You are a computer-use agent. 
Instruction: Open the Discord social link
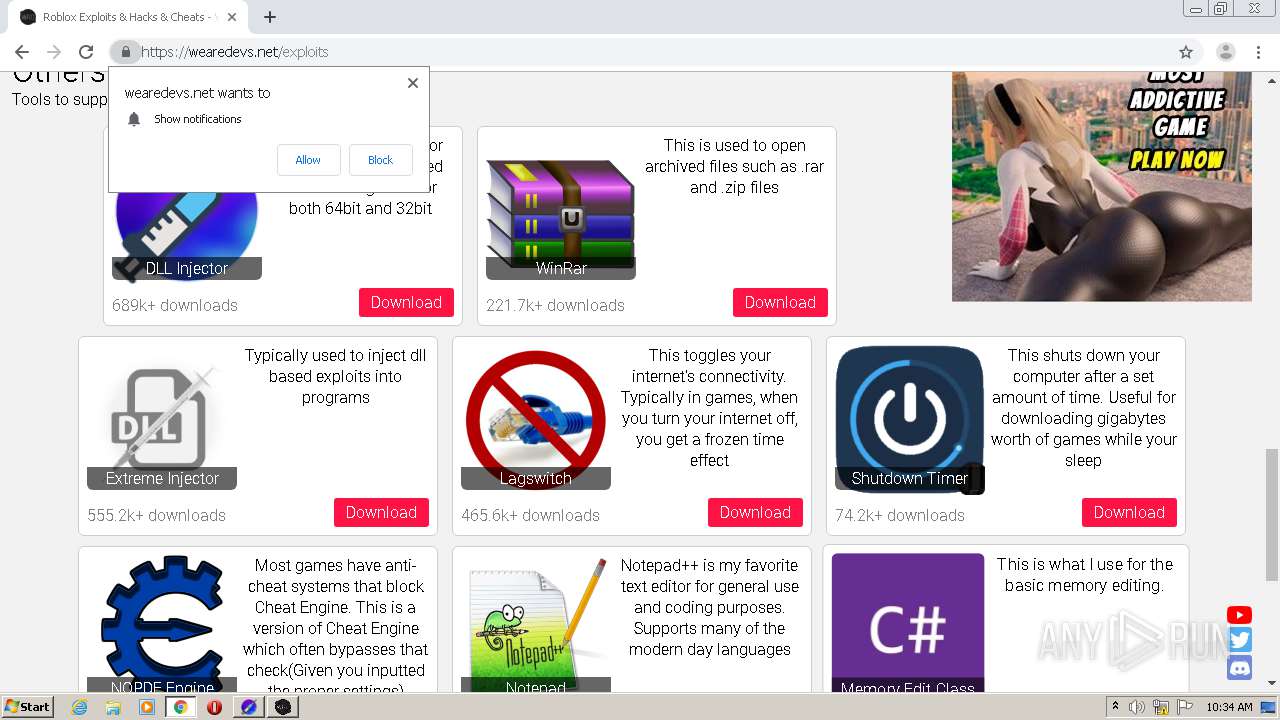pyautogui.click(x=1240, y=668)
